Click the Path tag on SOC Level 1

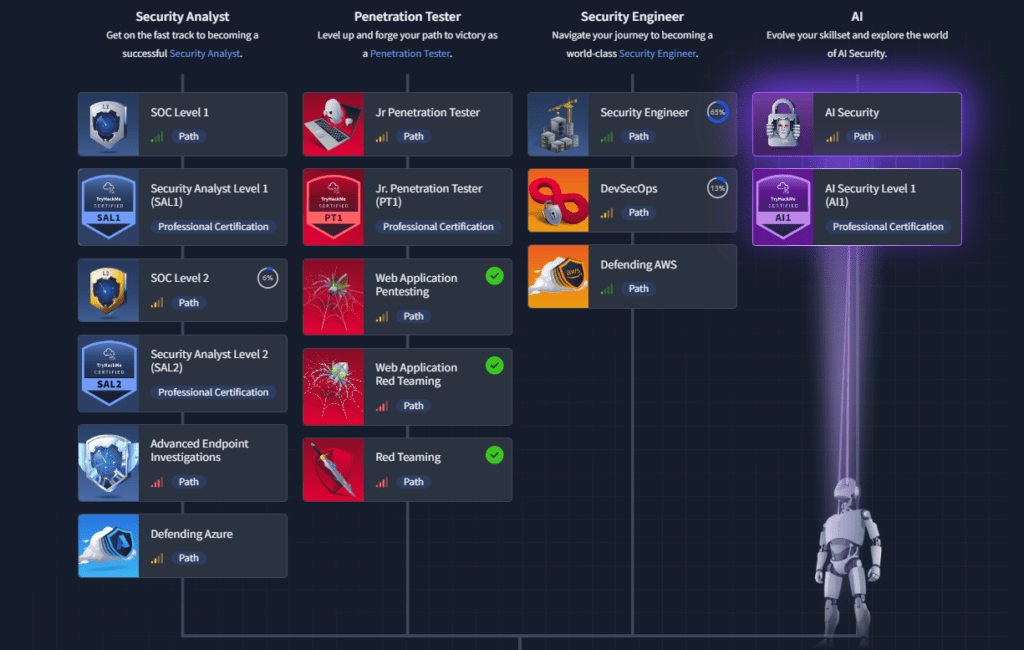tap(189, 137)
